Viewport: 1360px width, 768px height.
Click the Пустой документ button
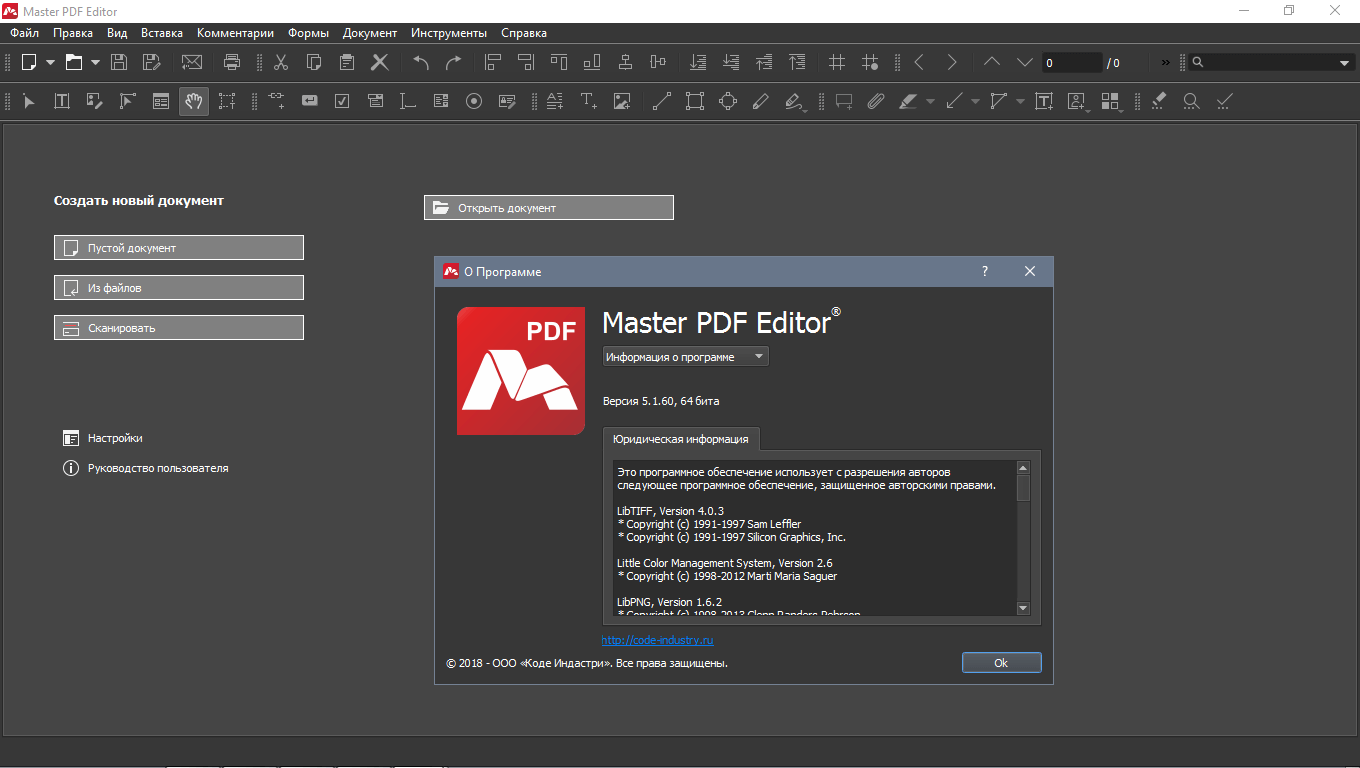point(179,248)
